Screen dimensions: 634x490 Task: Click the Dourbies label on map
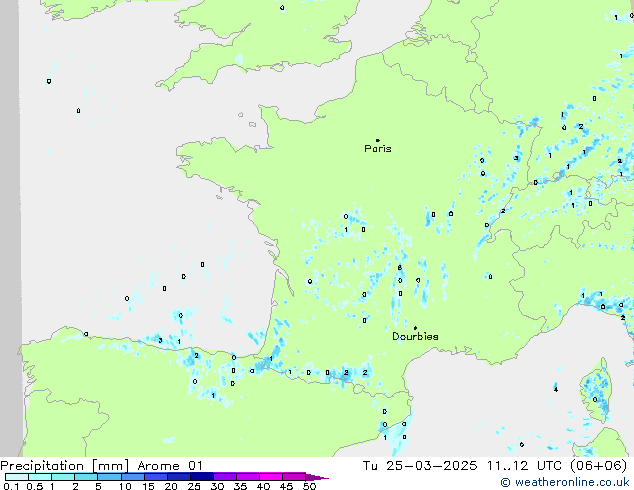pos(415,337)
